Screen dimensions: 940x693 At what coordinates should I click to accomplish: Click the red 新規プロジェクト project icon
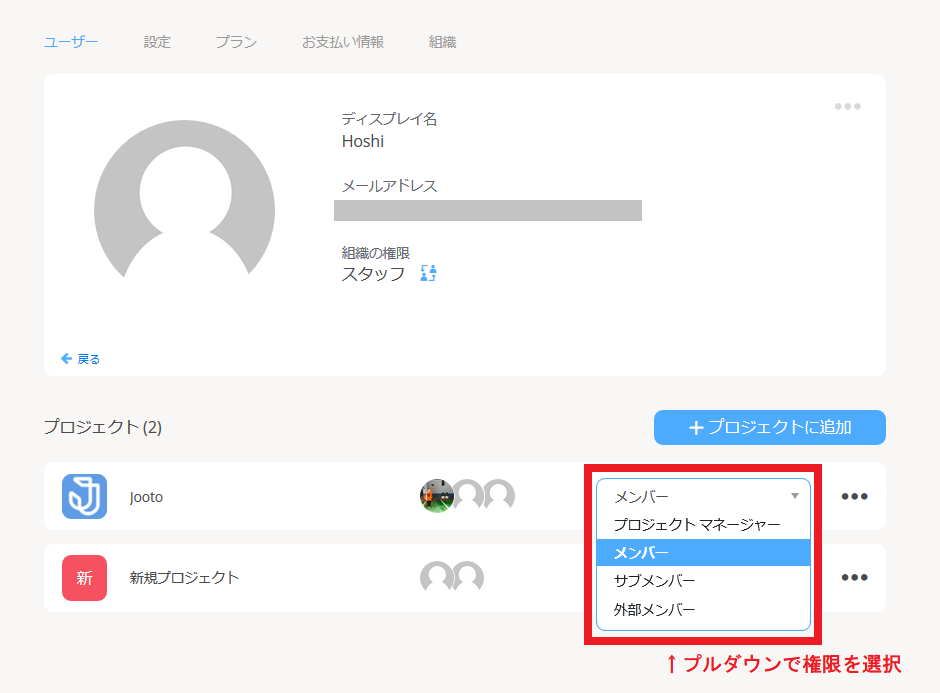(x=84, y=578)
